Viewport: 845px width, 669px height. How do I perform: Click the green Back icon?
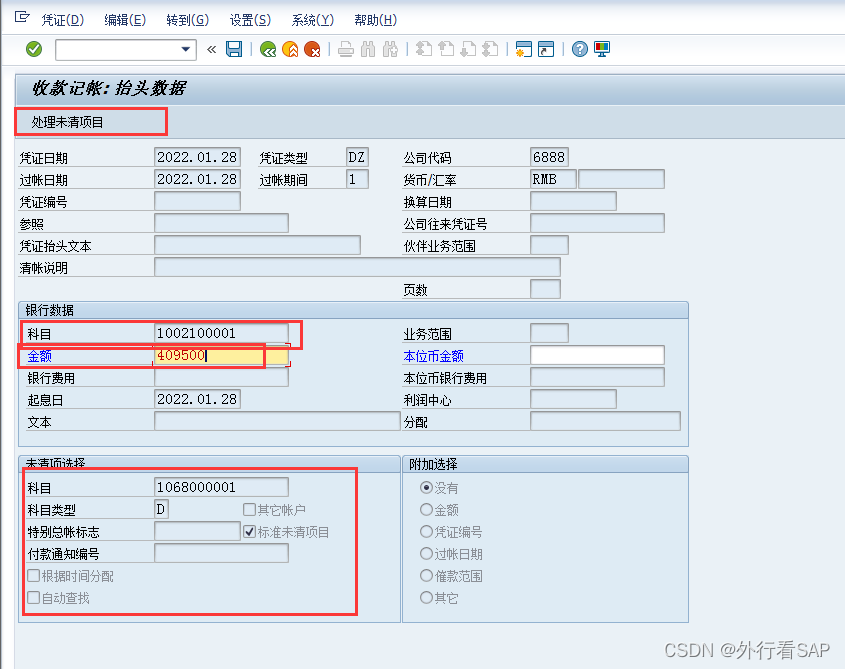[268, 49]
